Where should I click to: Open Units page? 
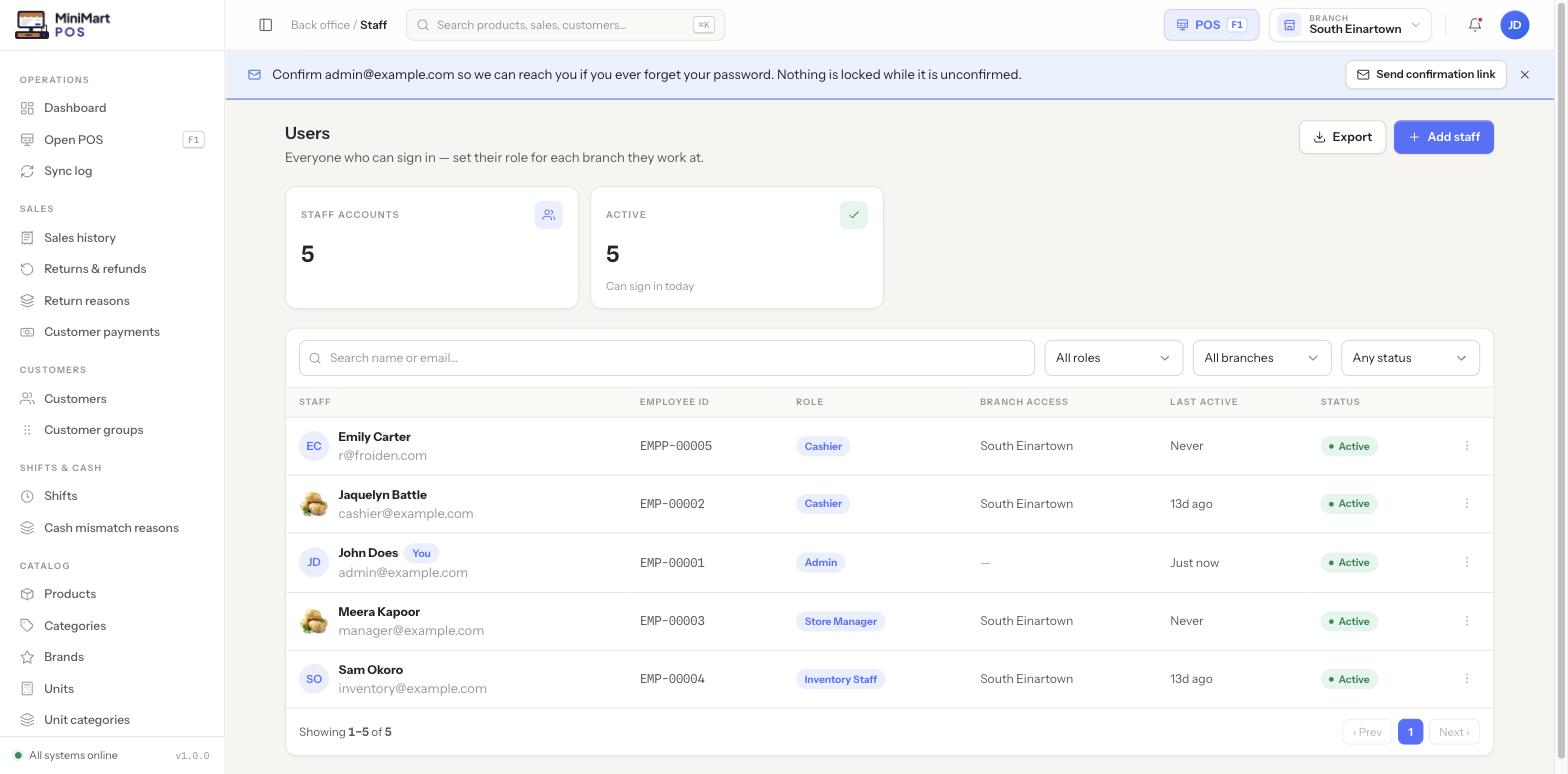pos(112,689)
